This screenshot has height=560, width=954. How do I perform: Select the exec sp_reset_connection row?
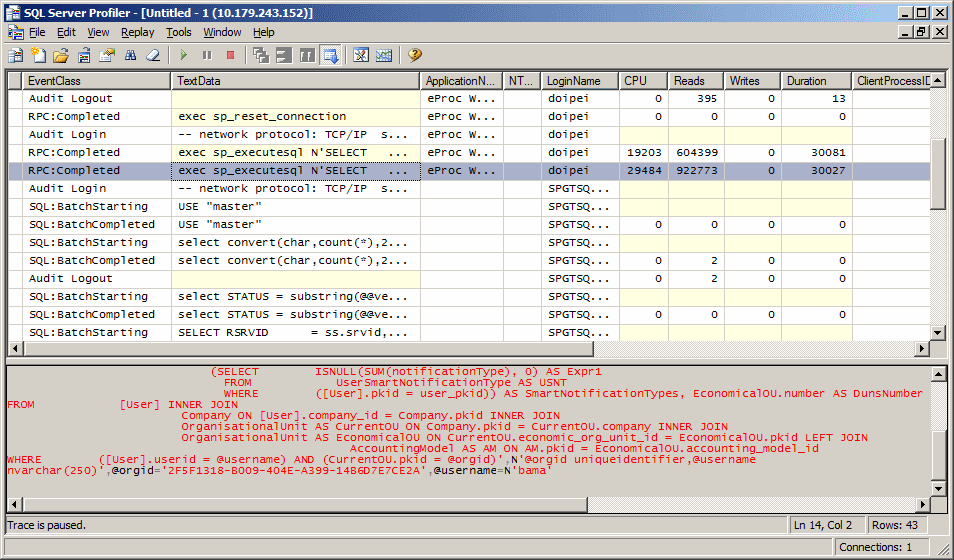469,116
